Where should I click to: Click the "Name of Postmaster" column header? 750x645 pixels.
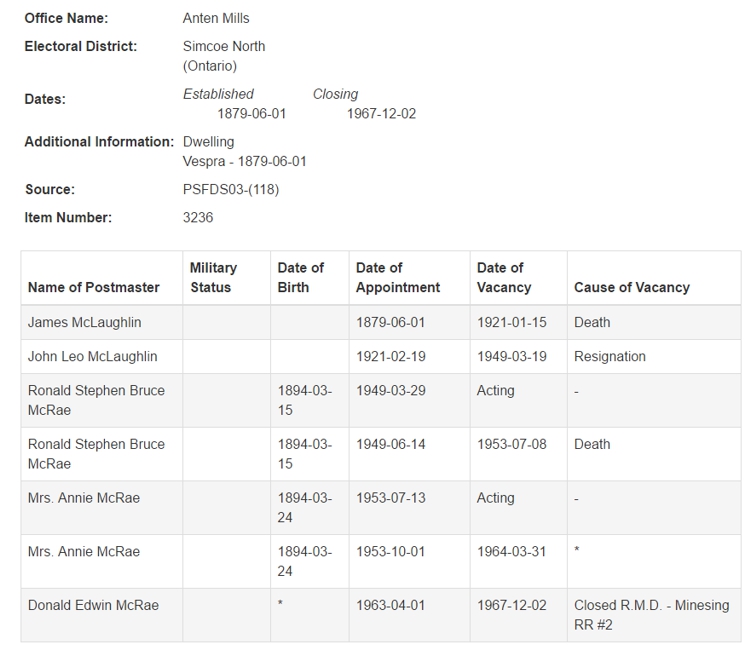[x=94, y=287]
